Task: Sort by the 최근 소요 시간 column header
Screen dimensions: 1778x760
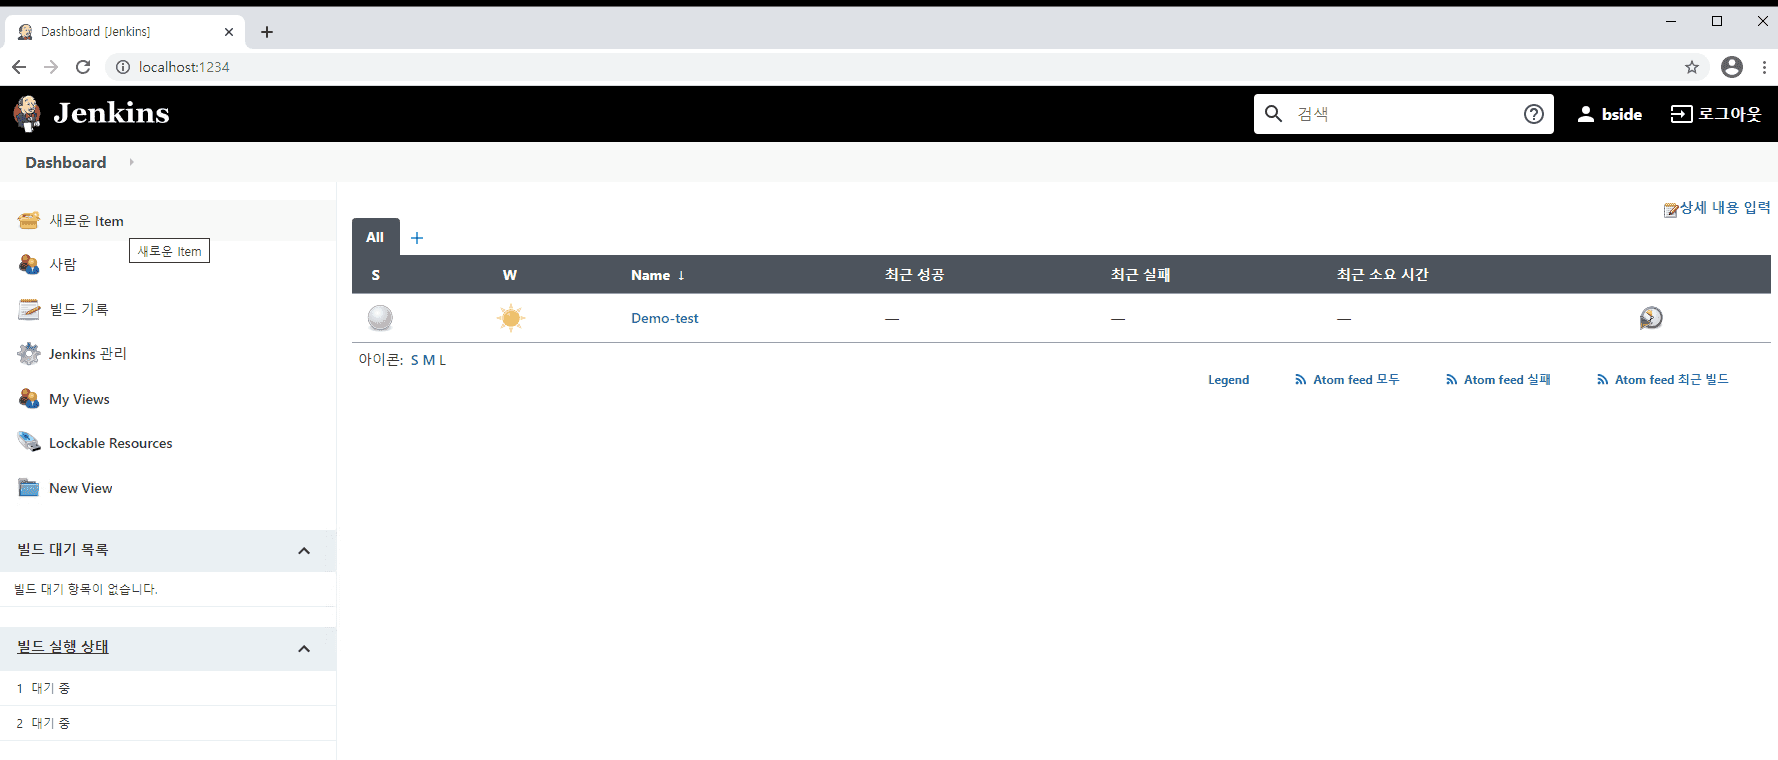Action: (1383, 275)
